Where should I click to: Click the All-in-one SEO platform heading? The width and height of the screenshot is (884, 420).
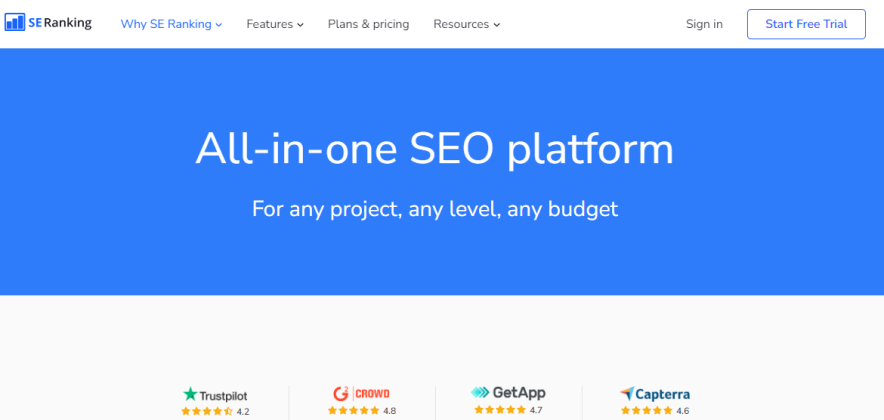click(x=434, y=150)
